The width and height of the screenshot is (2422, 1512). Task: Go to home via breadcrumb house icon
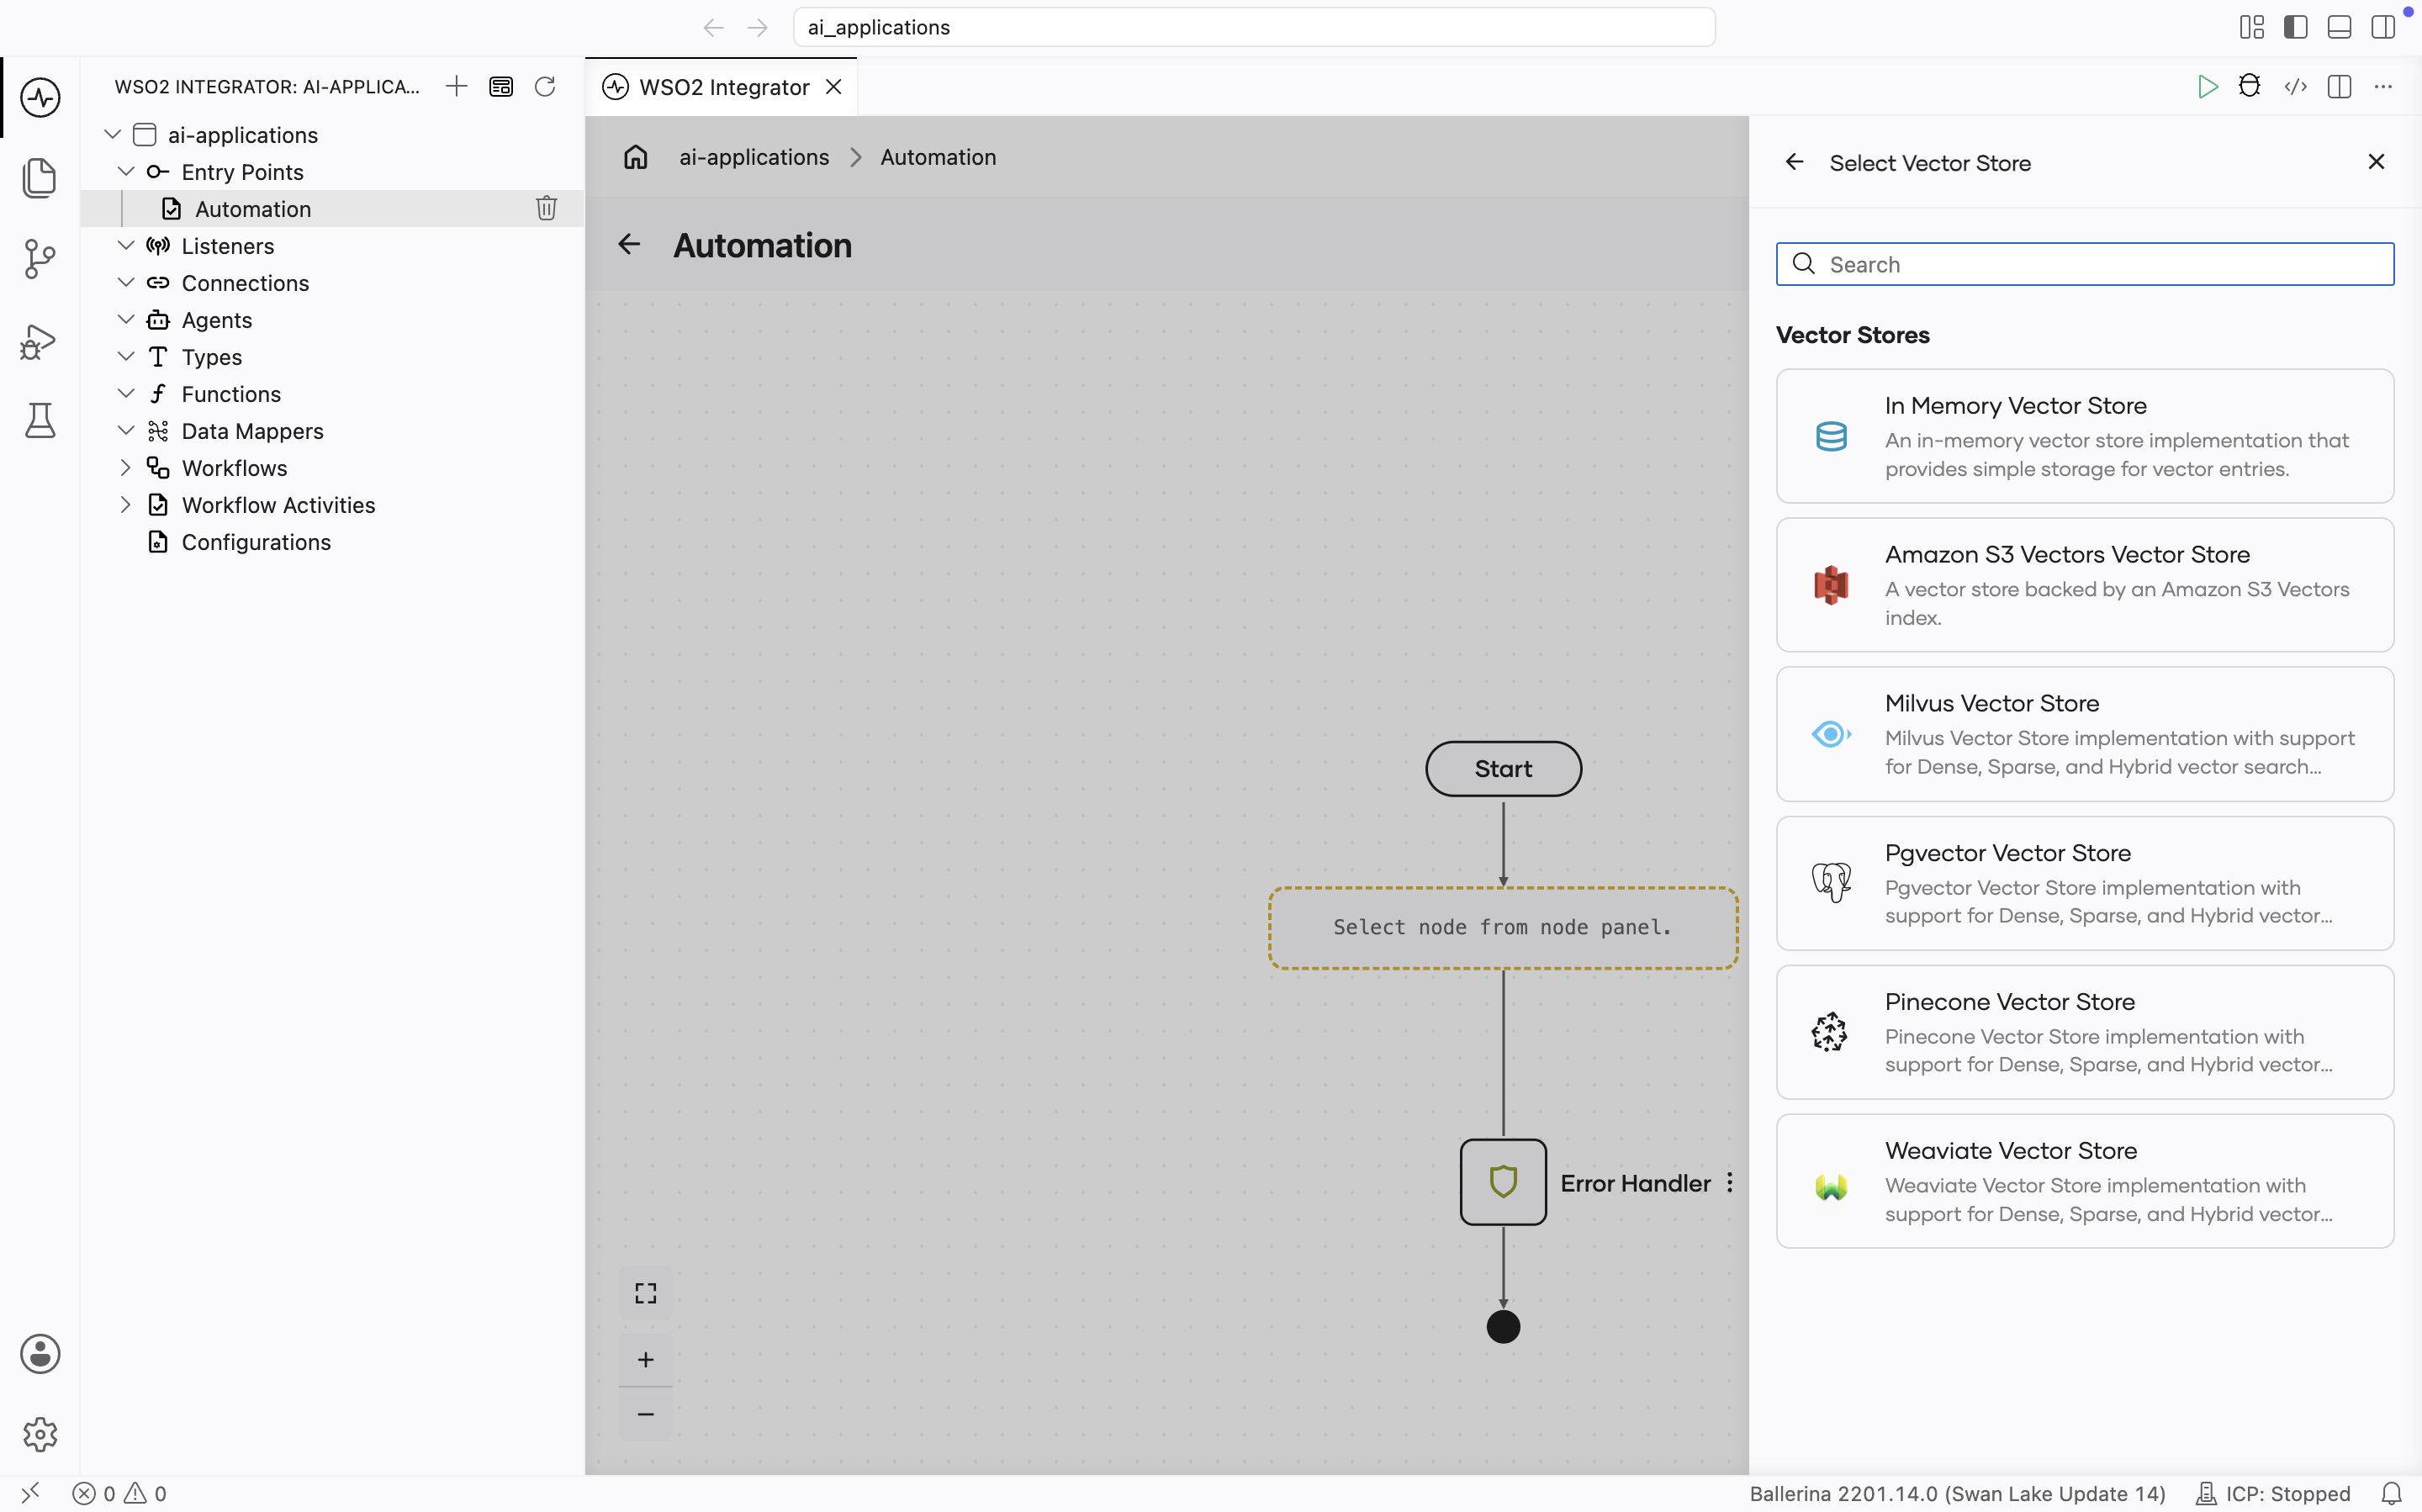click(636, 157)
